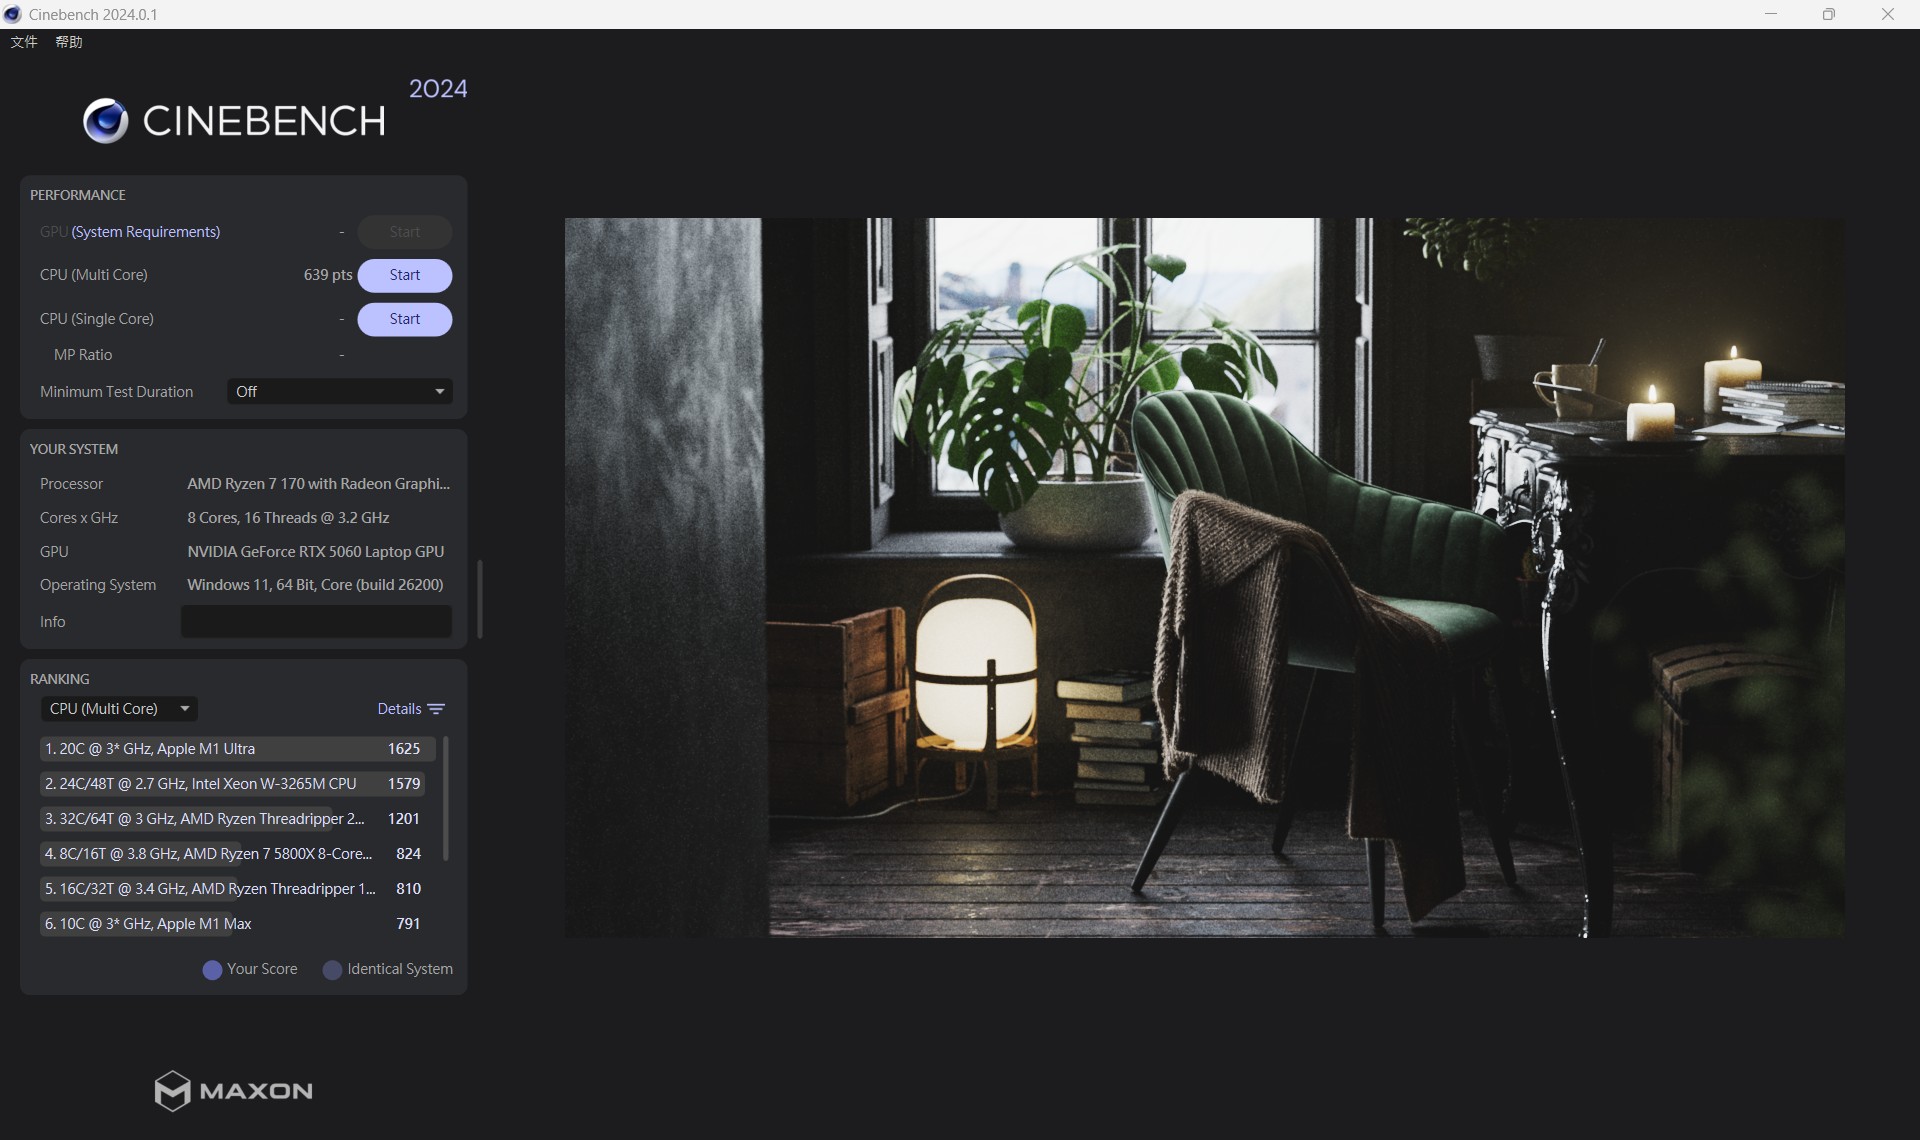Click the Windows 11 operating system text

pos(315,585)
